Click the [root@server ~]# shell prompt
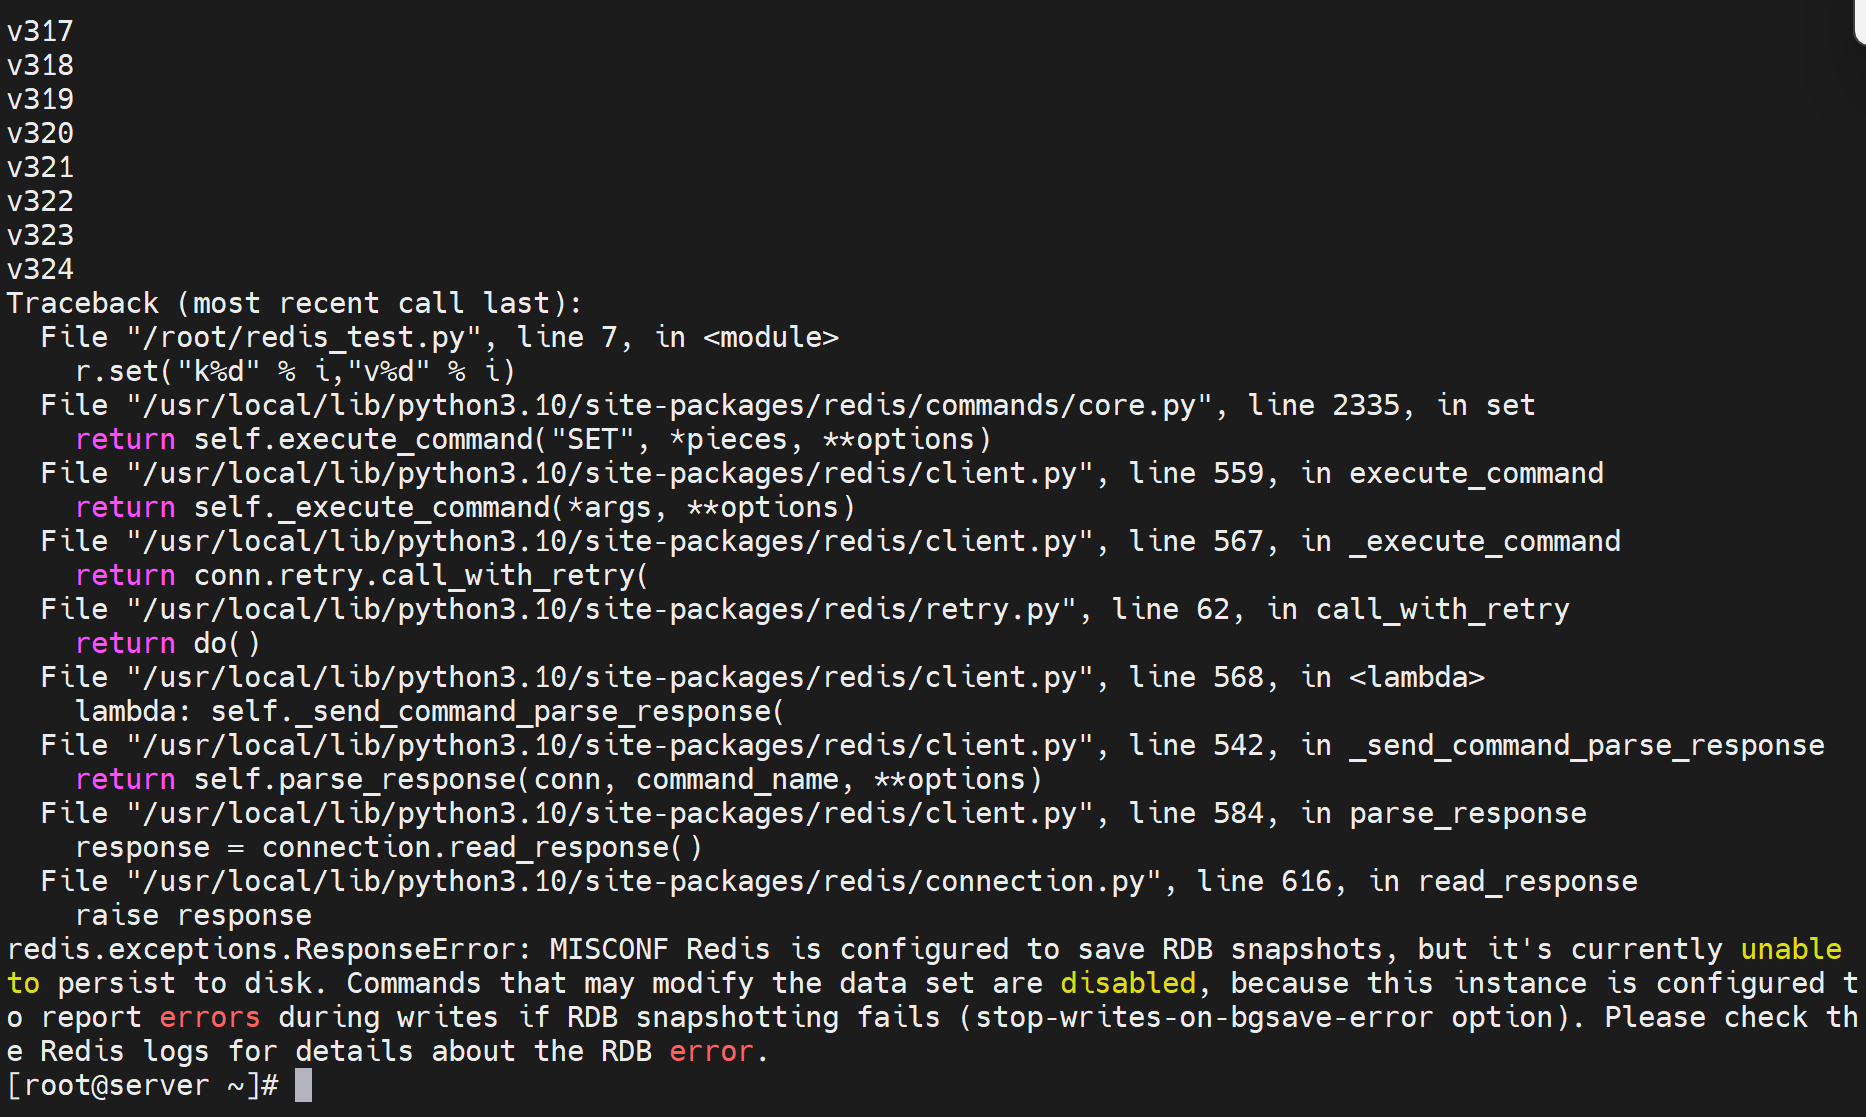This screenshot has height=1117, width=1866. click(x=142, y=1085)
